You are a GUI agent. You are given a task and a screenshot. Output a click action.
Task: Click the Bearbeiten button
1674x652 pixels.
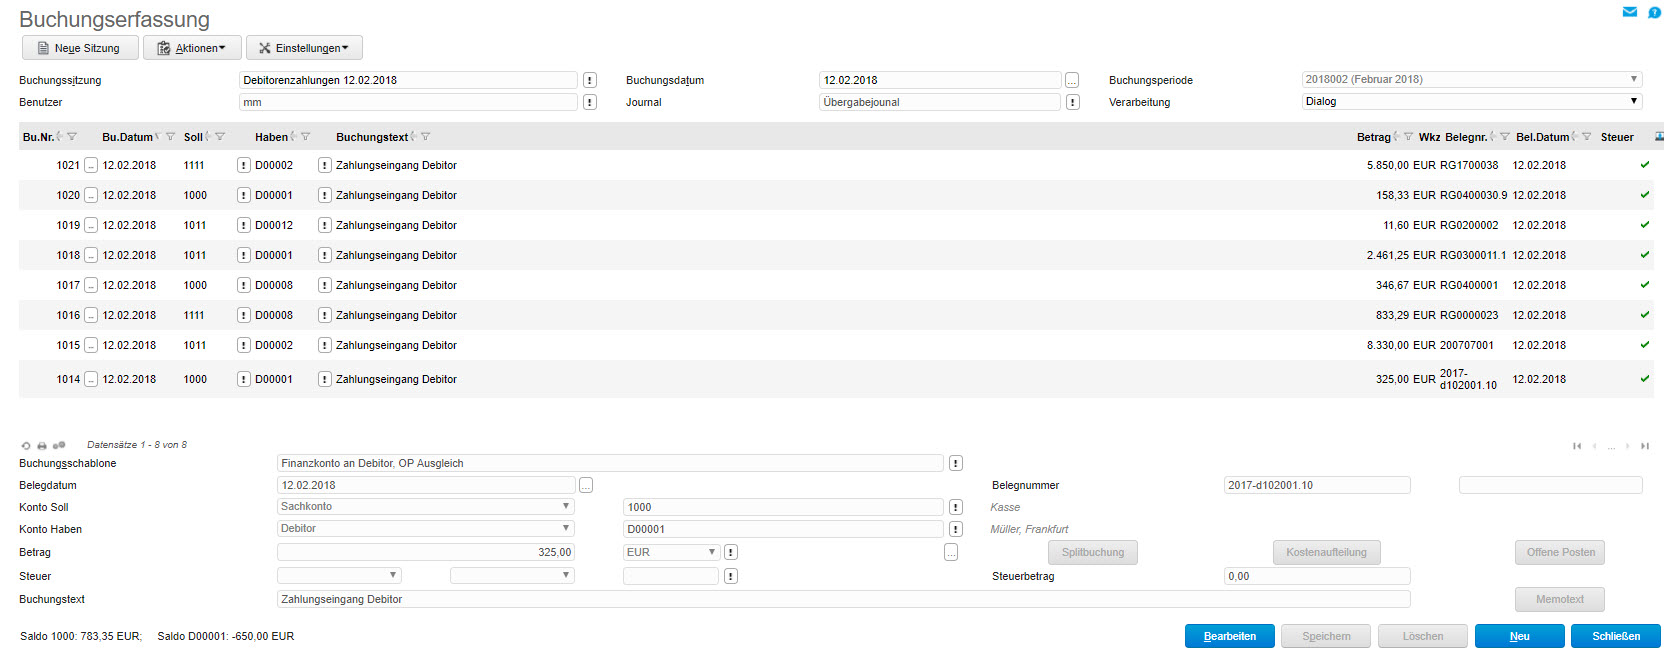pos(1230,636)
